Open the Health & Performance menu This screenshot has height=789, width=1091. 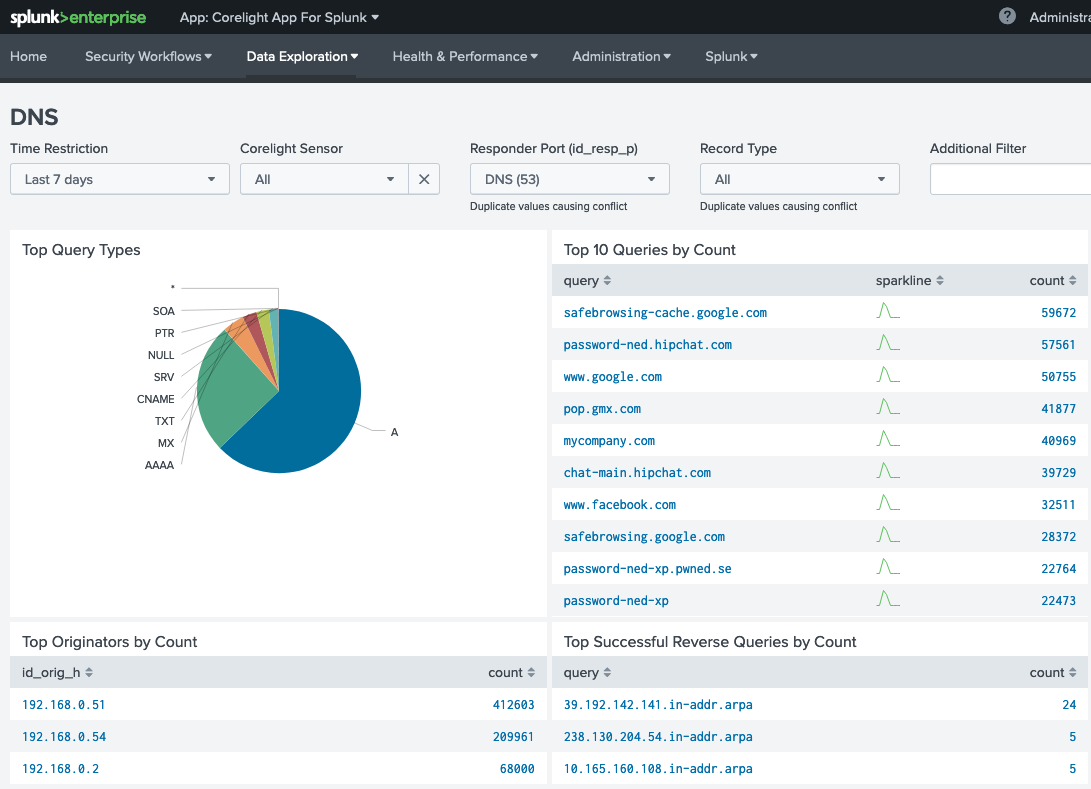(464, 57)
